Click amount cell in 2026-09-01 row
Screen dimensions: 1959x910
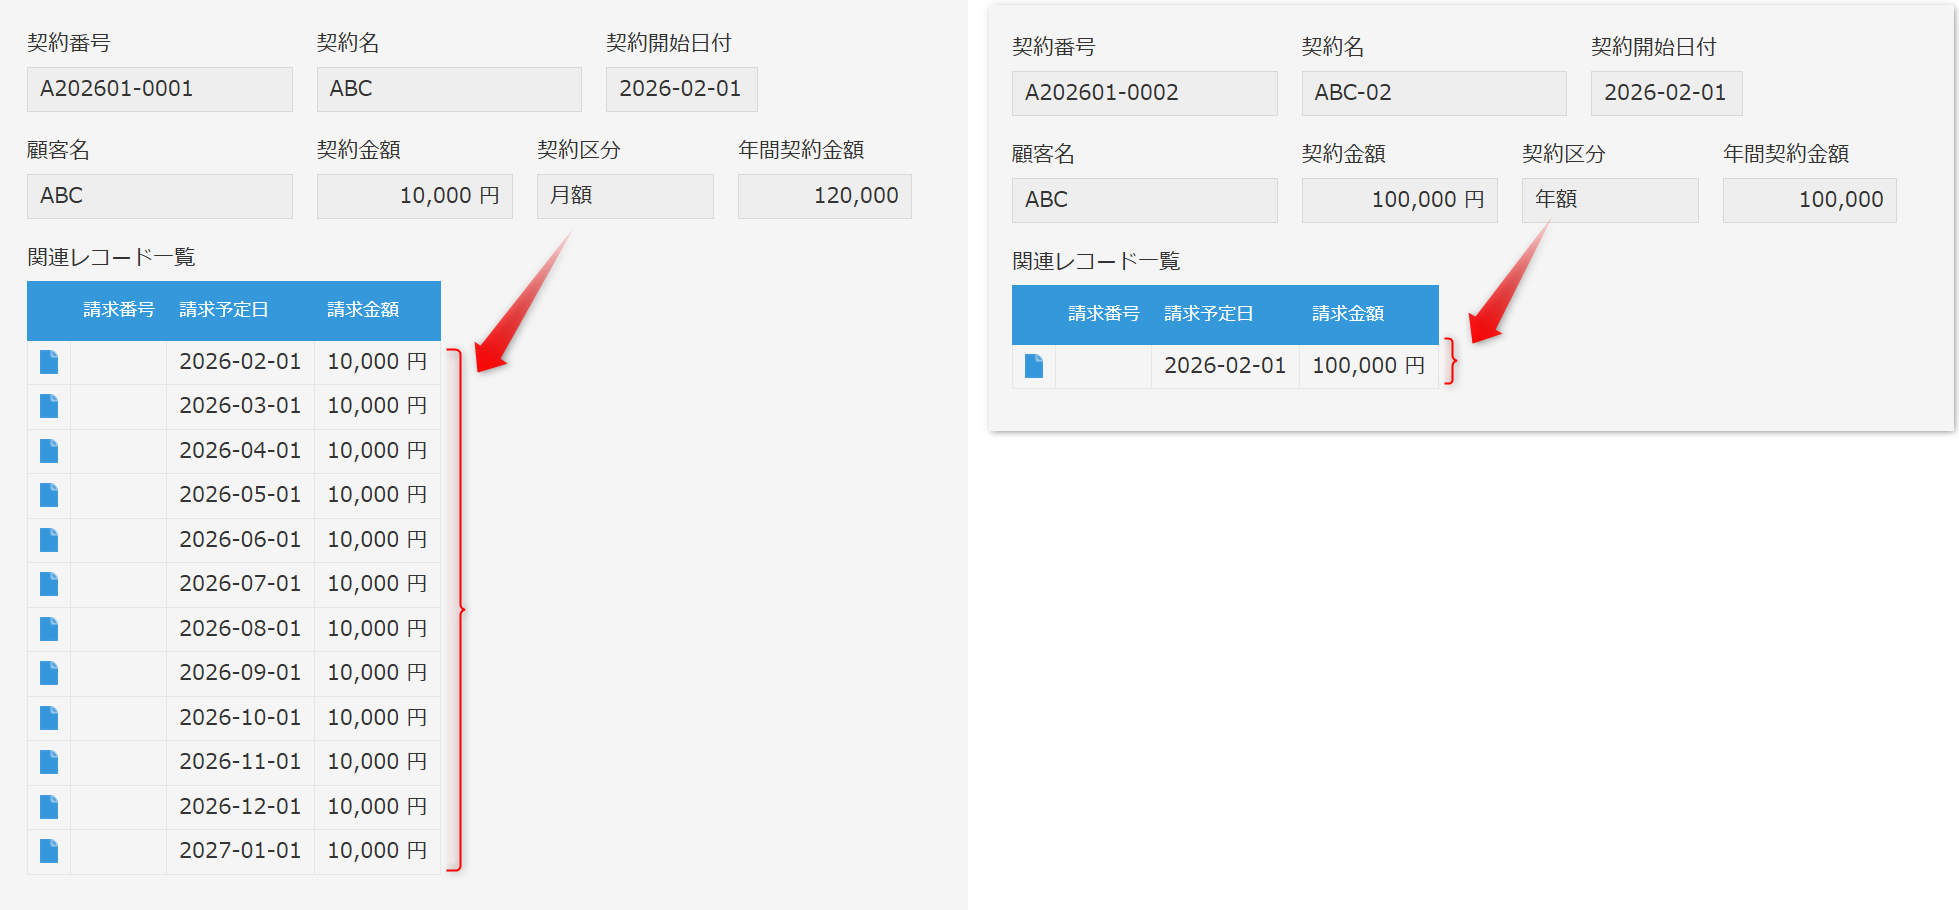click(378, 673)
